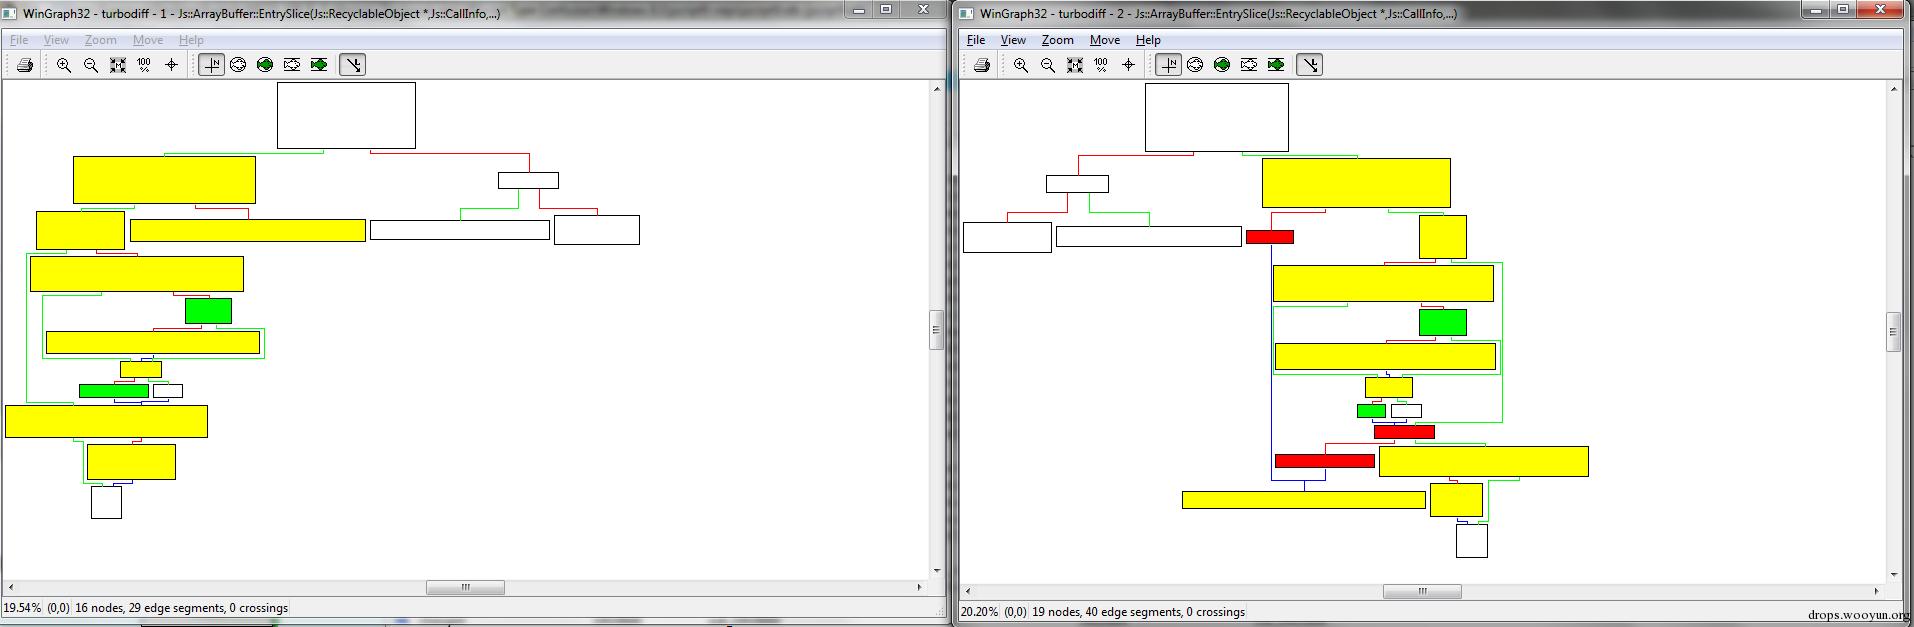
Task: Zoom in on the graph in turbodiff 1 window
Action: [64, 65]
